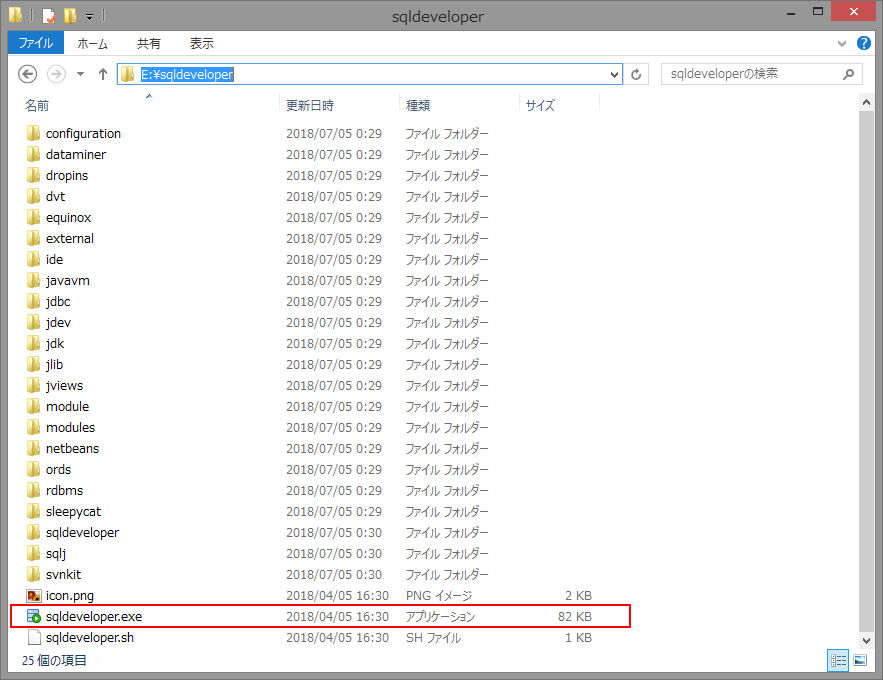
Task: Select the sqldeveloper.exe application icon
Action: [34, 616]
